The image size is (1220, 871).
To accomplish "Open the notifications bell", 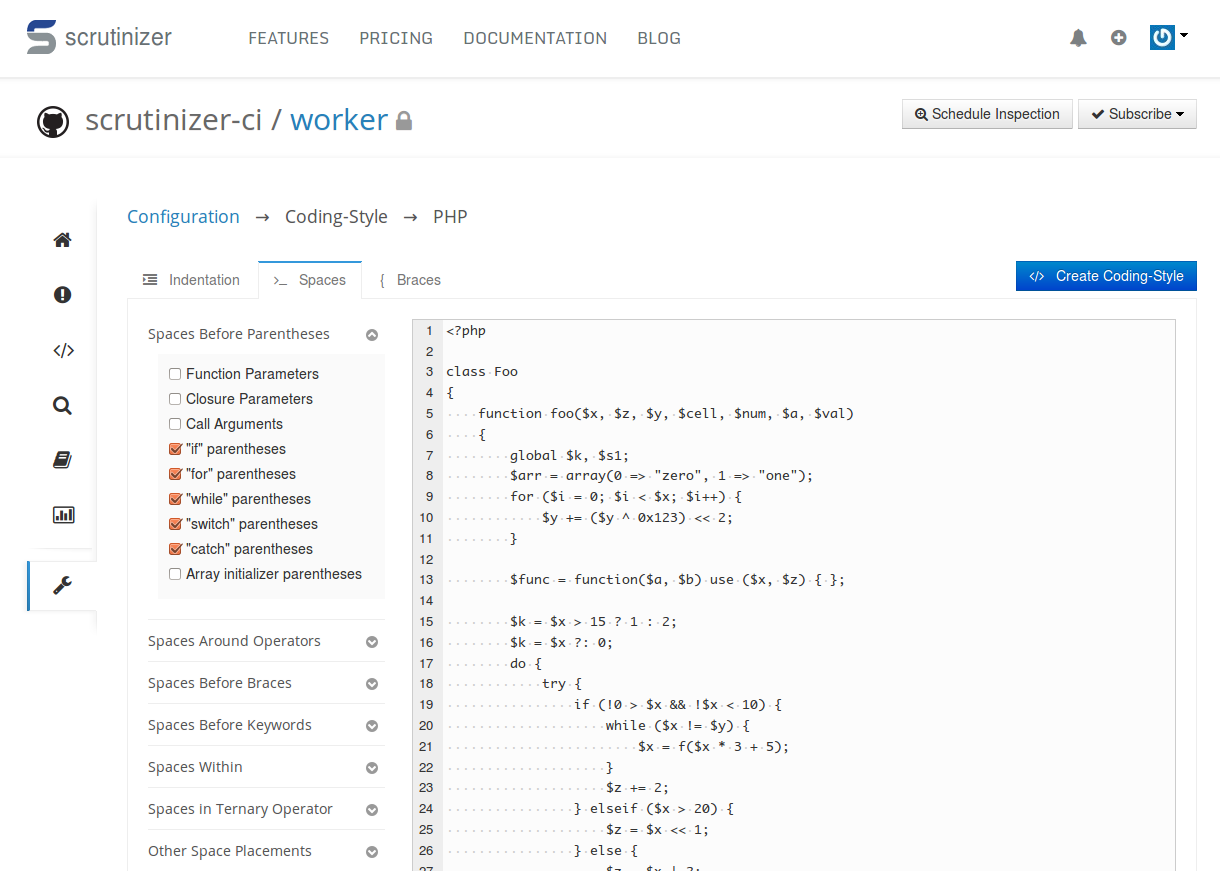I will (1078, 38).
